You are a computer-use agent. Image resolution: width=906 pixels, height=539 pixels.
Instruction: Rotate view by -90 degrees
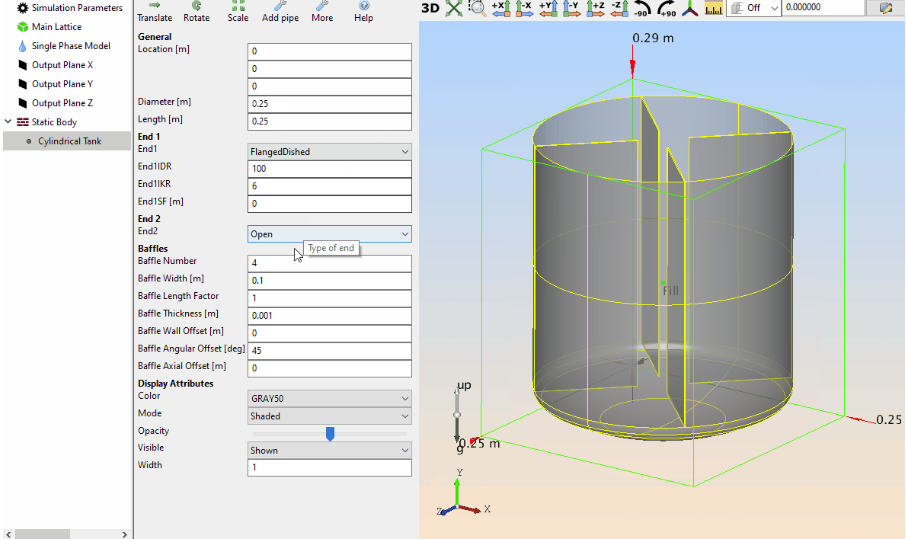[644, 8]
